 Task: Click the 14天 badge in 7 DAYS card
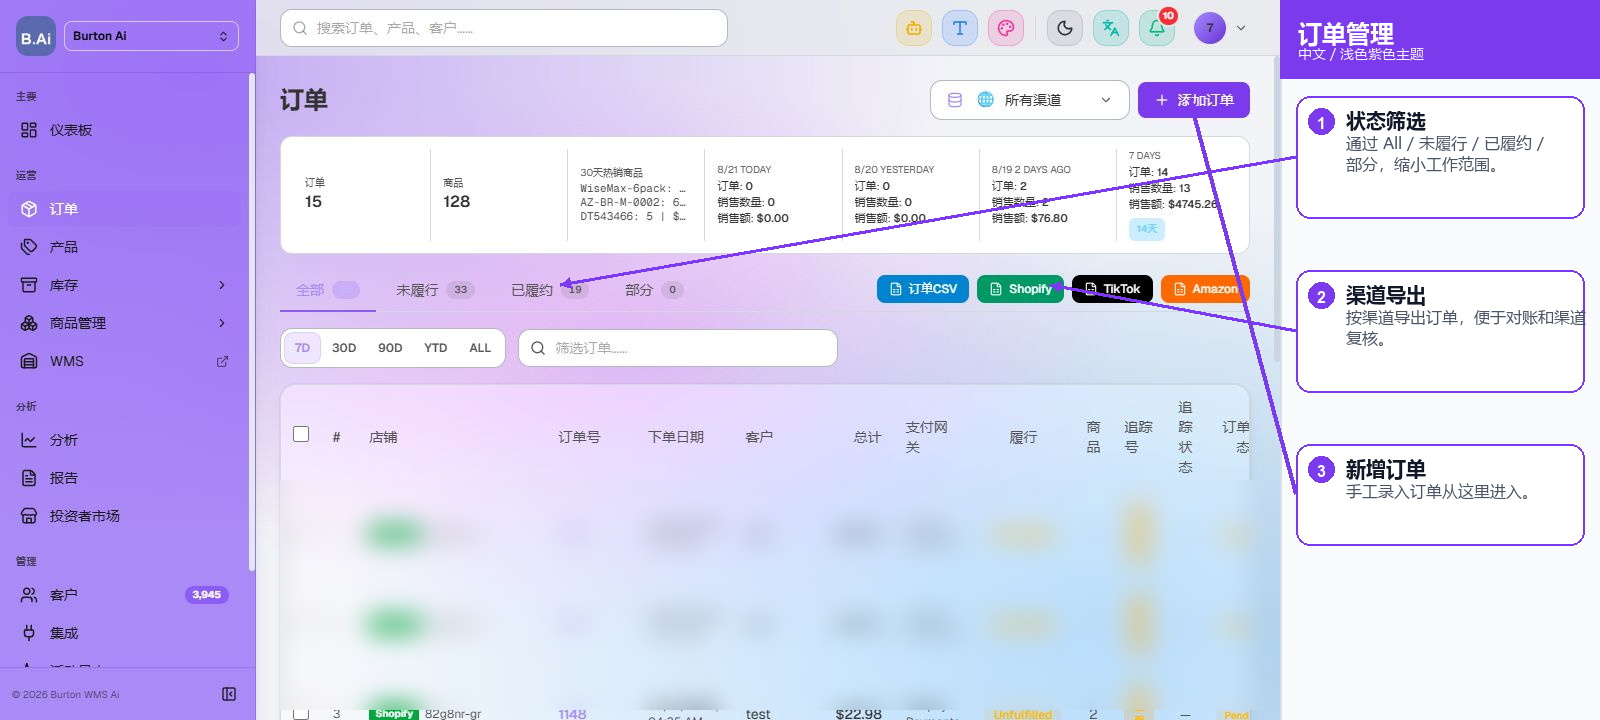(1147, 229)
